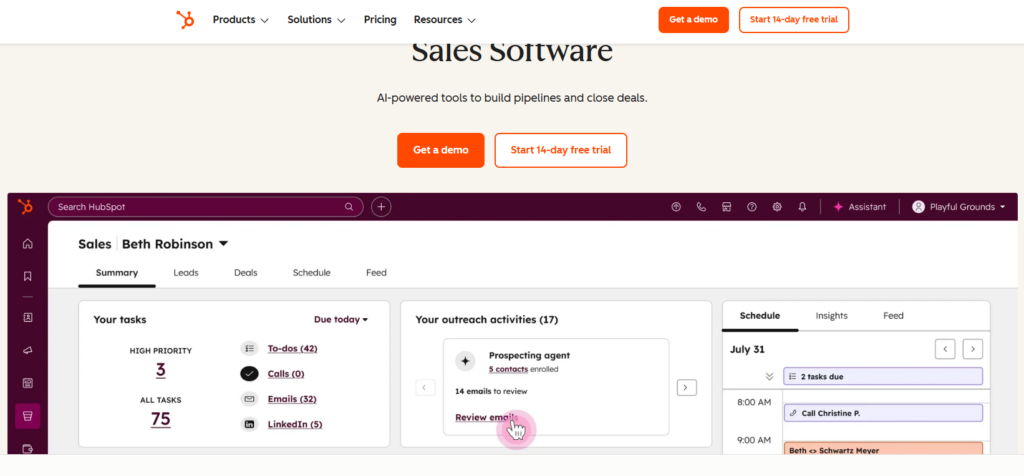Open the Help question mark icon

click(752, 207)
